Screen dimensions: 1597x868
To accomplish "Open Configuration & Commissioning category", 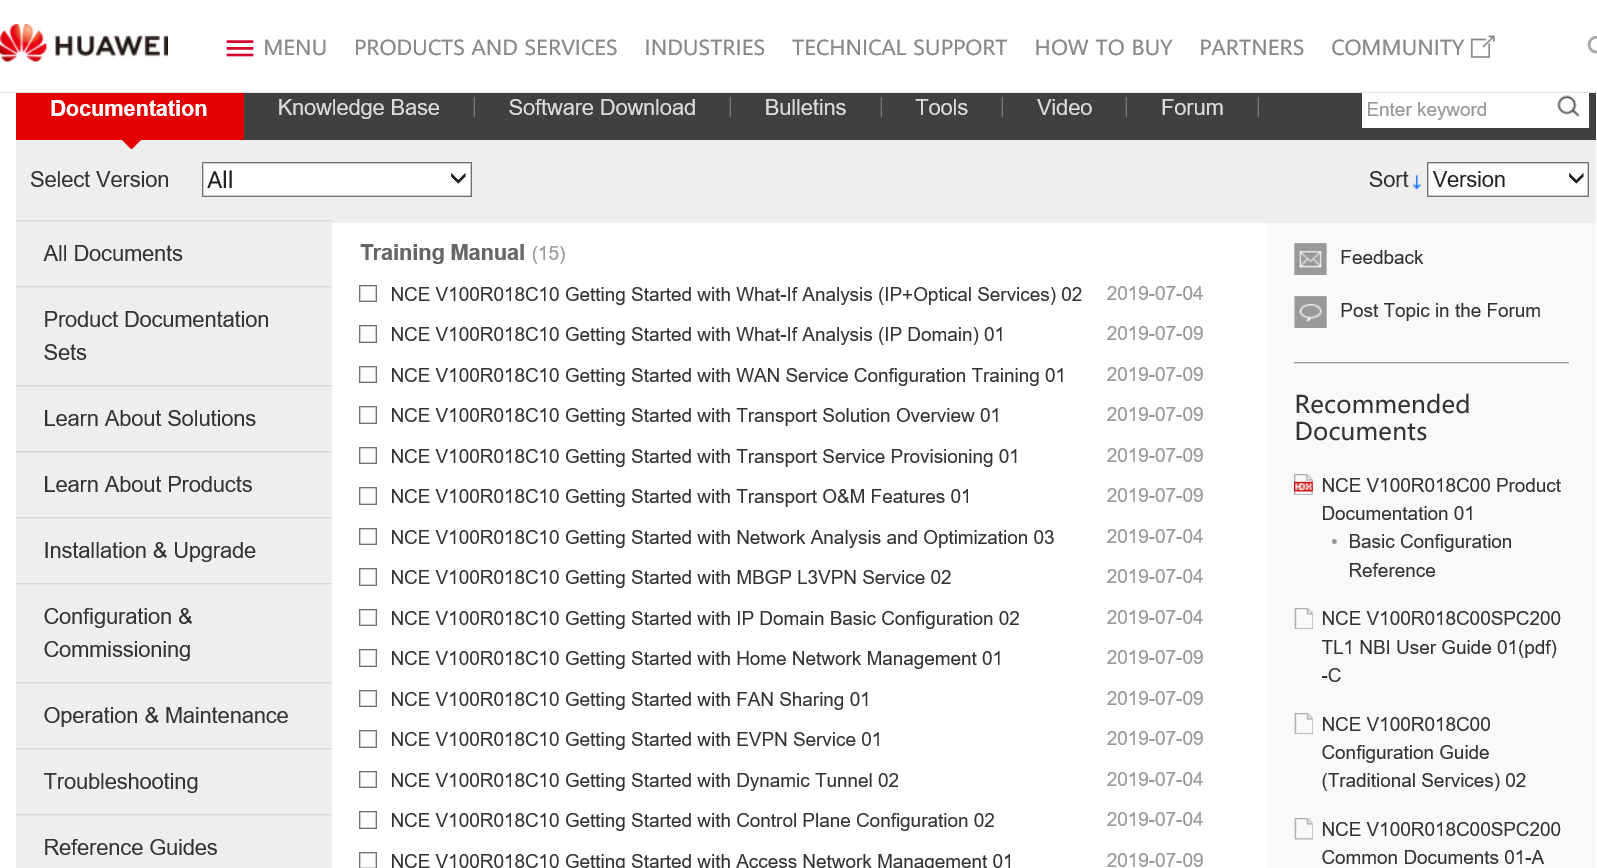I will click(174, 633).
